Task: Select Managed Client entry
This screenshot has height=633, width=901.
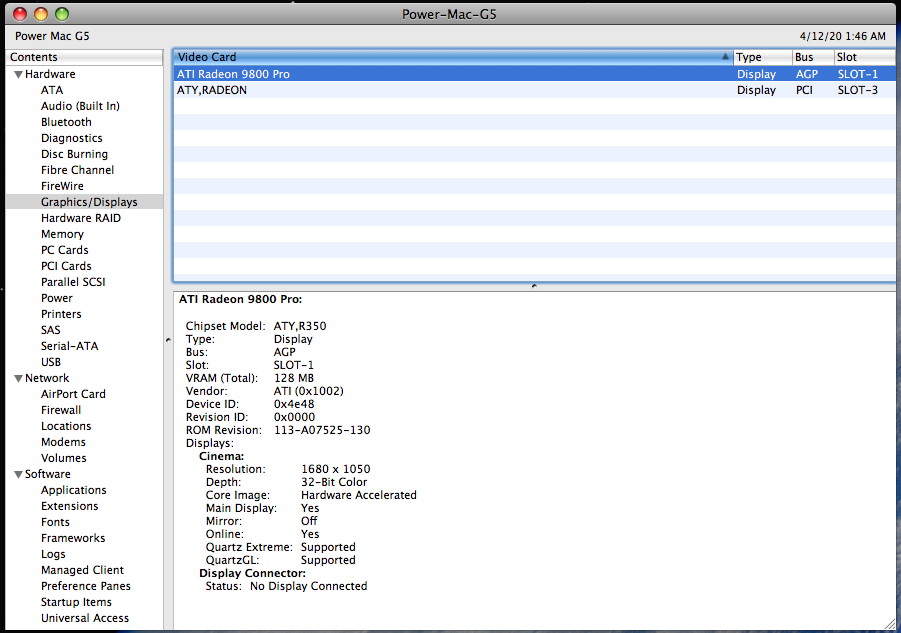Action: pyautogui.click(x=82, y=570)
